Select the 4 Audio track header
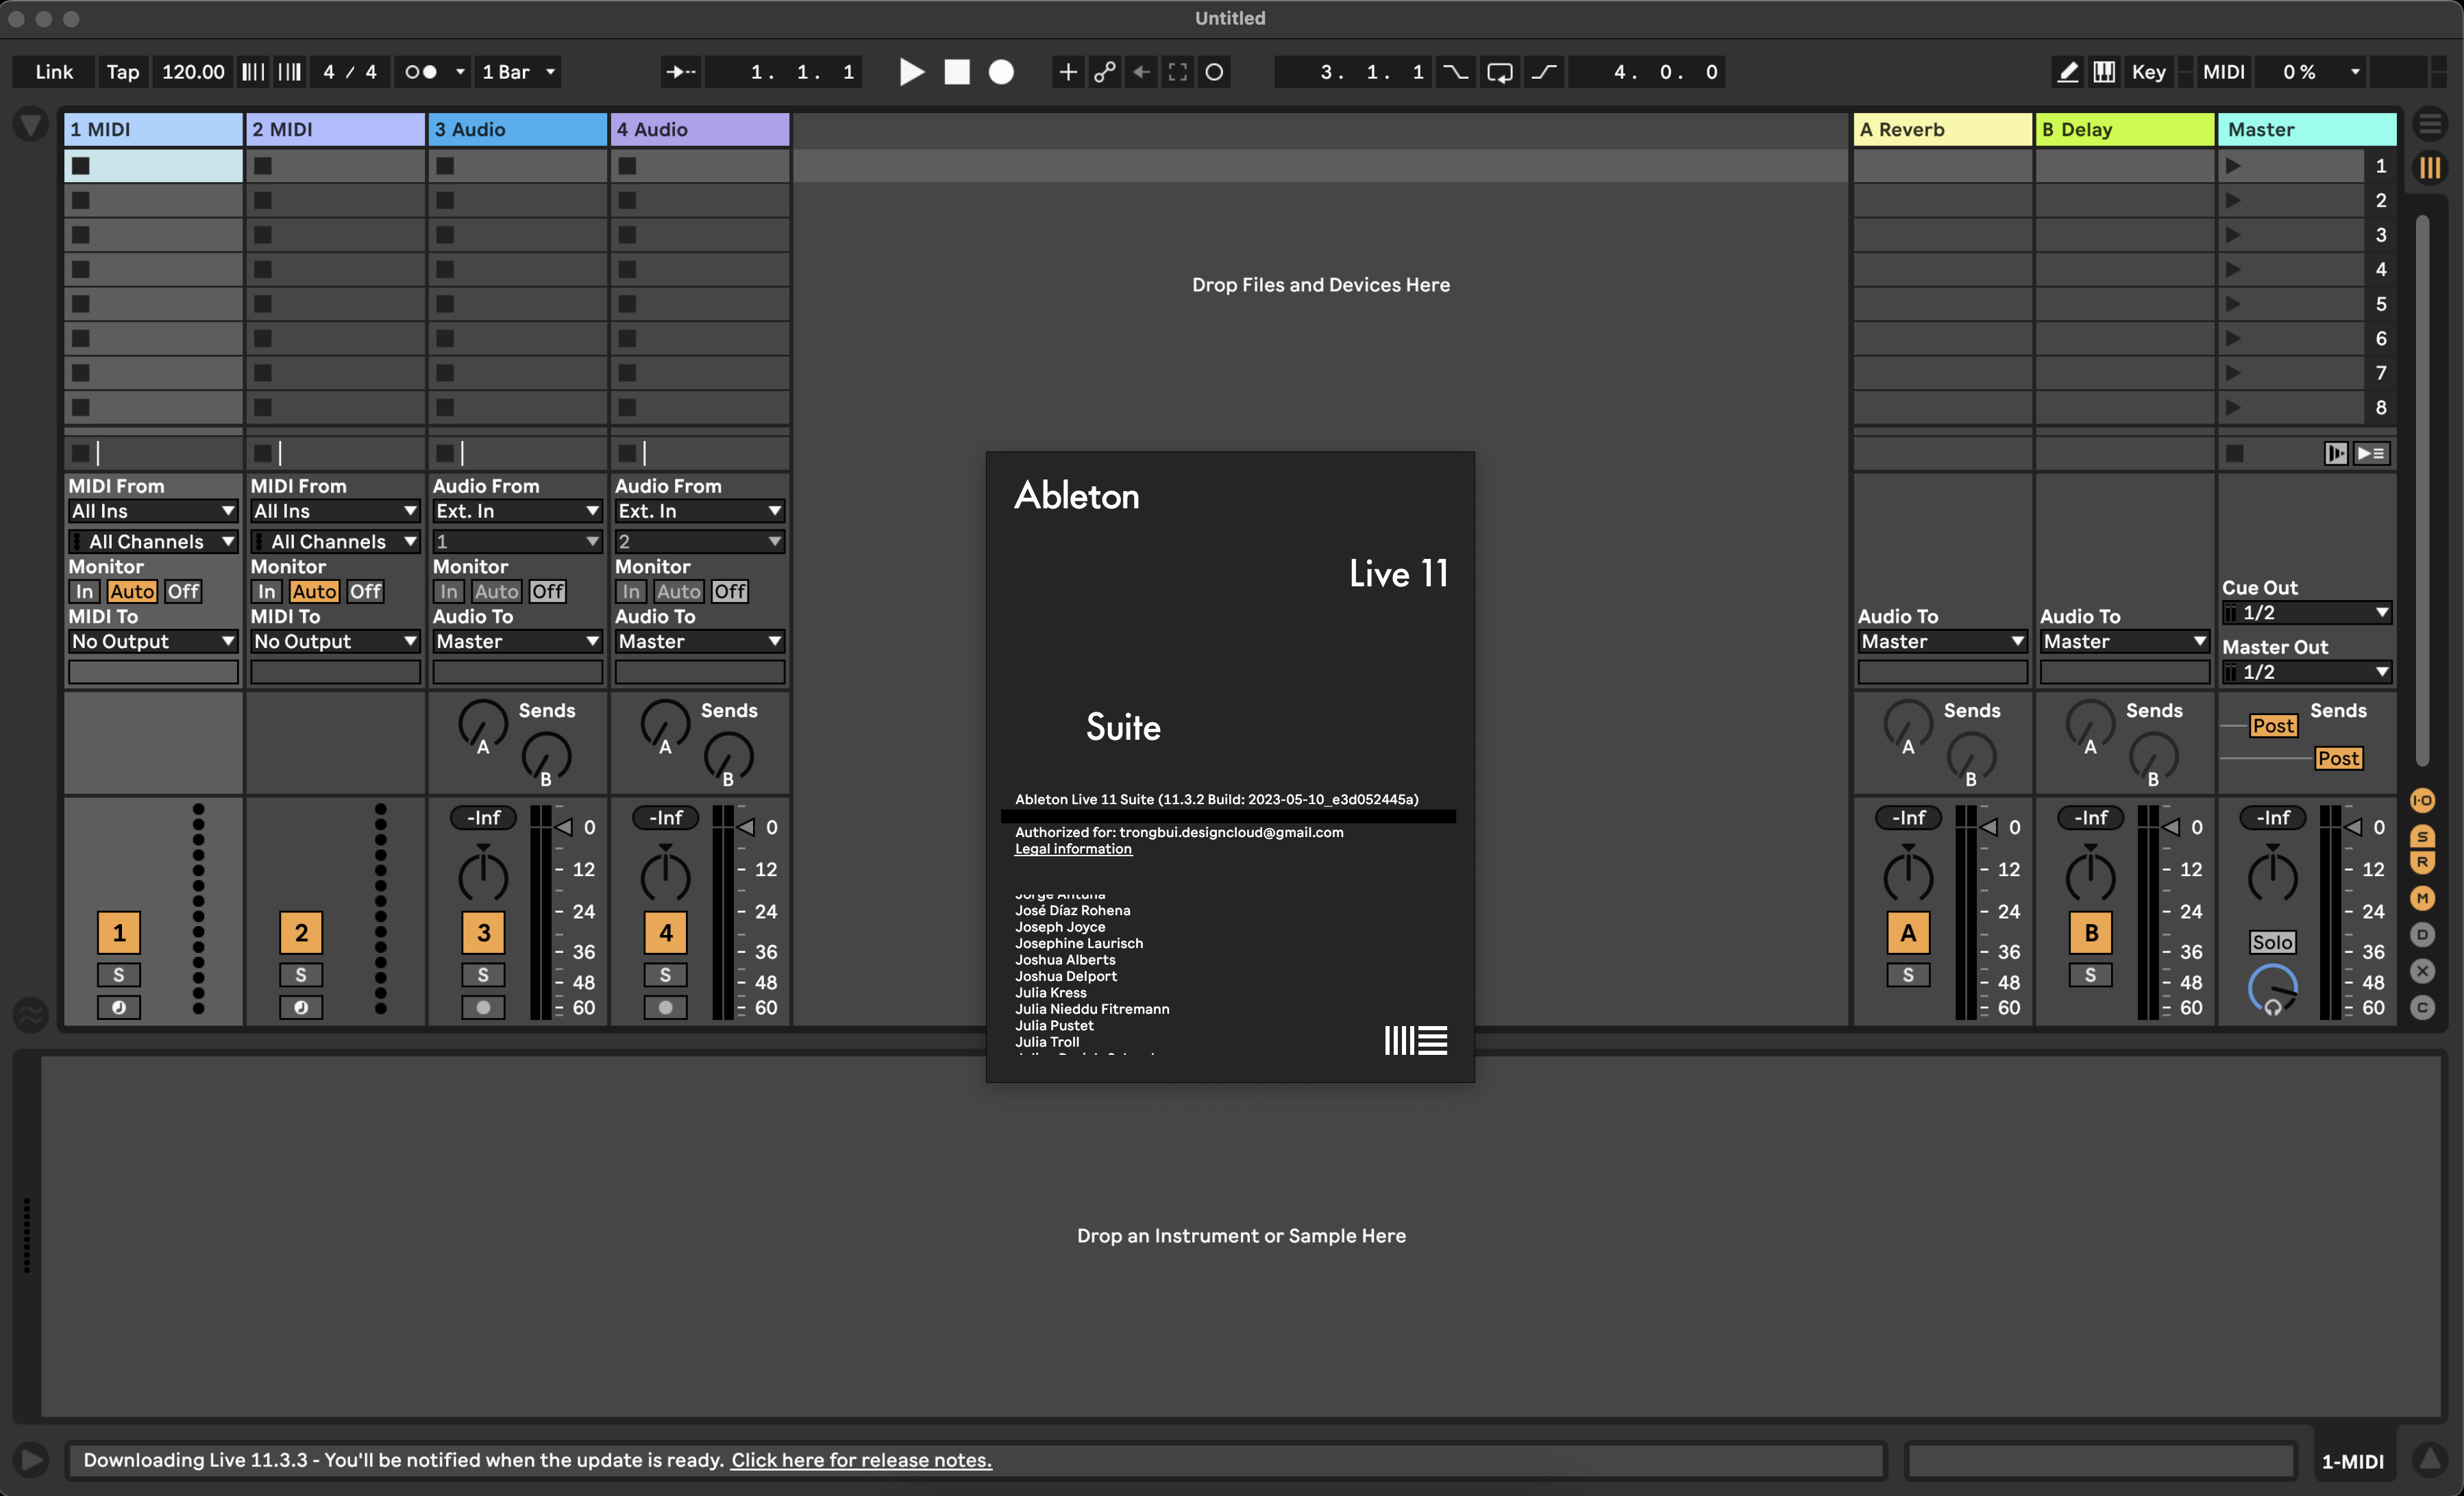The height and width of the screenshot is (1496, 2464). tap(699, 129)
